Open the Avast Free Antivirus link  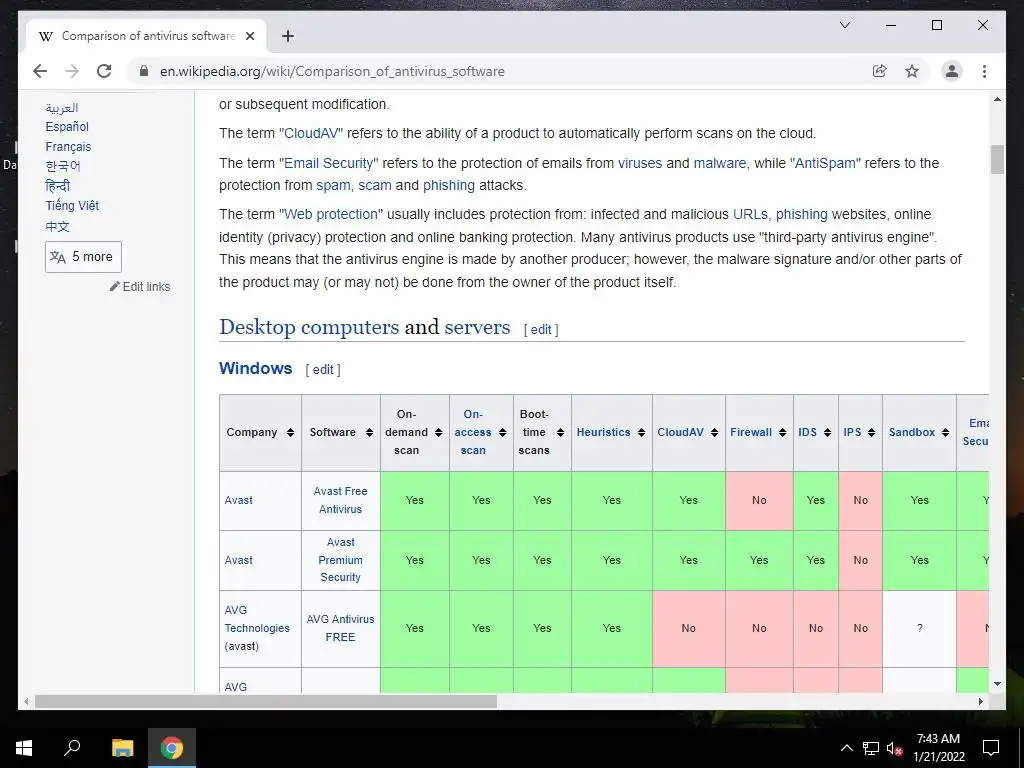[x=340, y=500]
